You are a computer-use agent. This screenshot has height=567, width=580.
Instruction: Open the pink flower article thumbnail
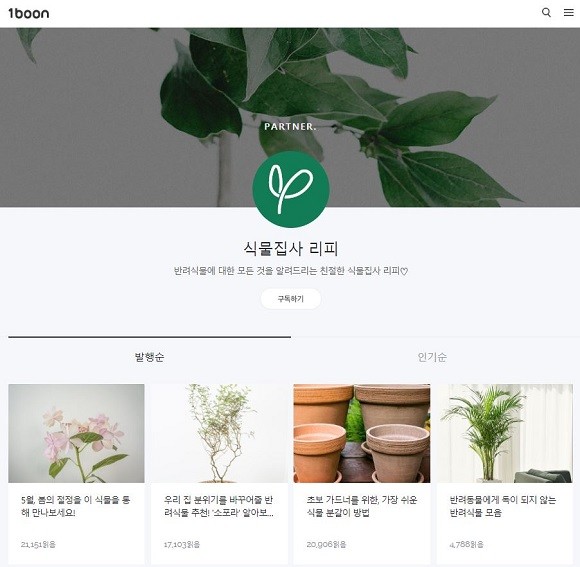coord(77,433)
